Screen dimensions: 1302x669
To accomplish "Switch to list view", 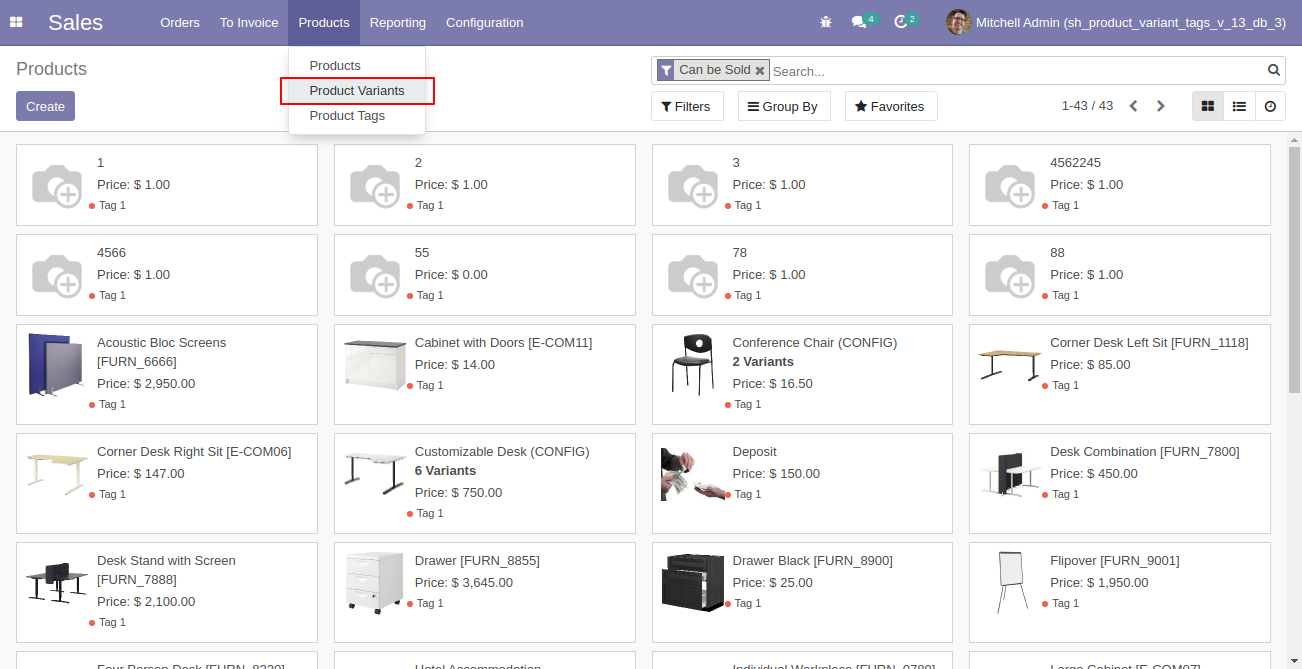I will click(1239, 106).
